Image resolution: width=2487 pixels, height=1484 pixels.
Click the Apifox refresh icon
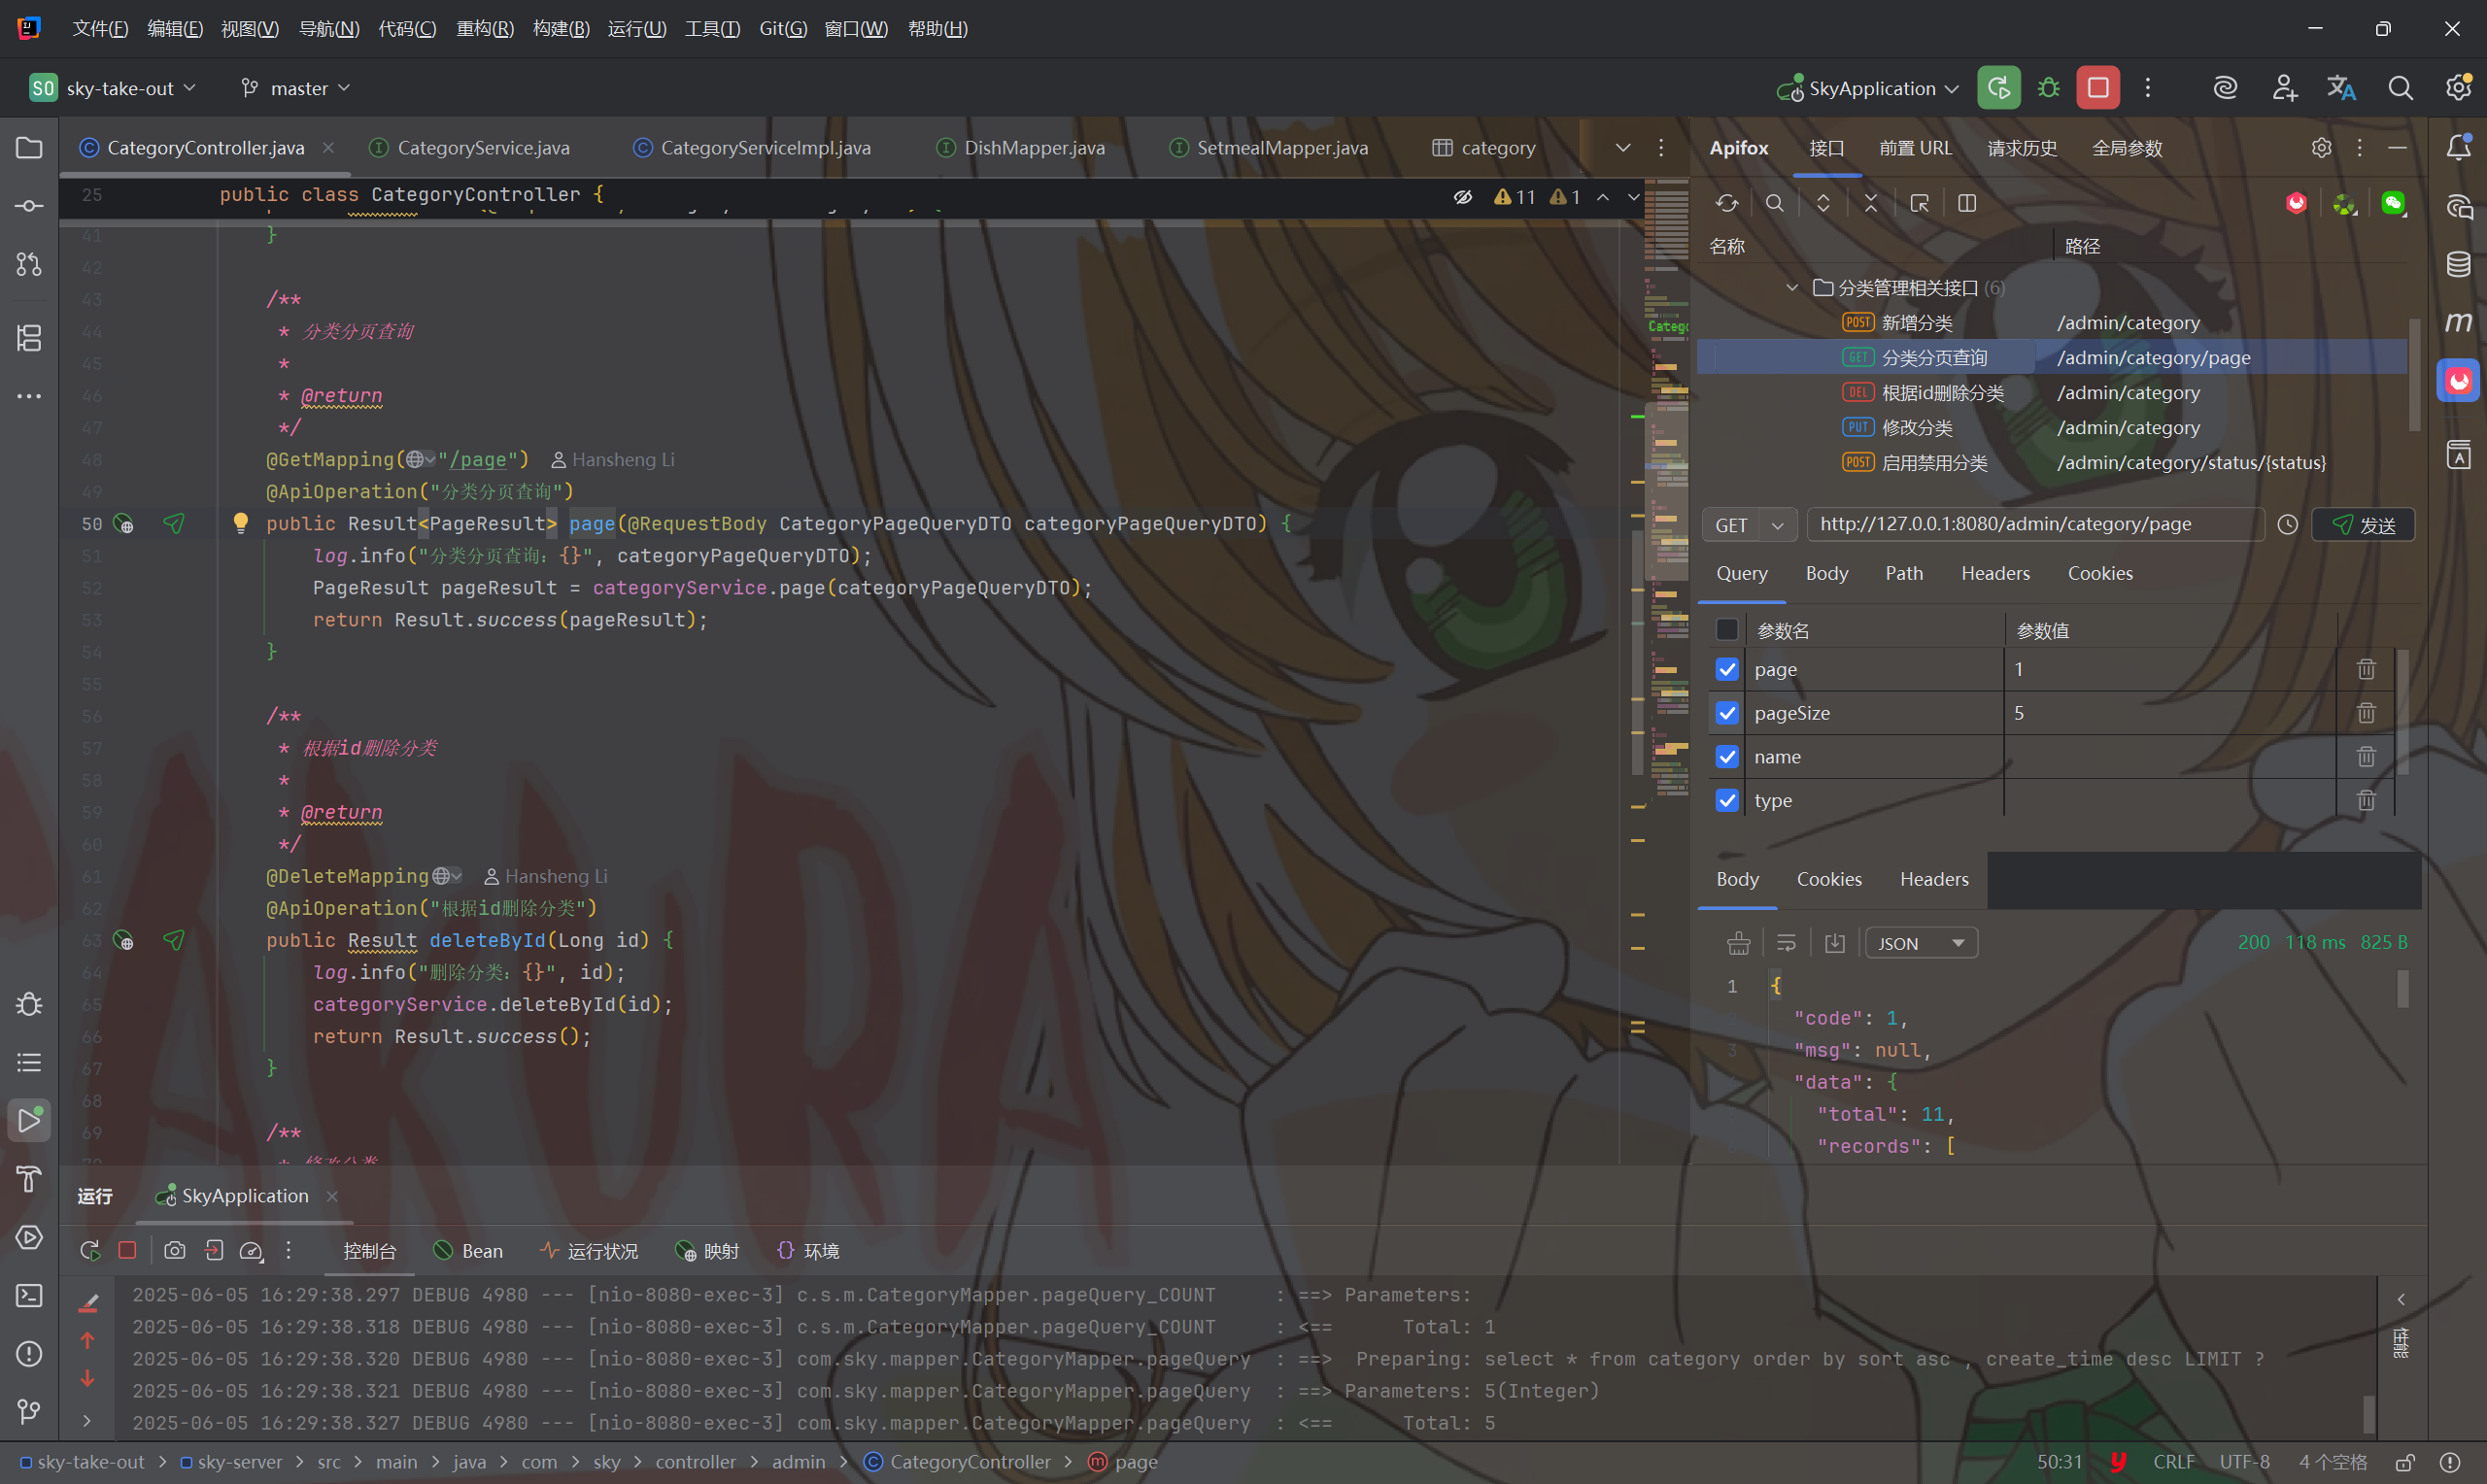coord(1727,203)
